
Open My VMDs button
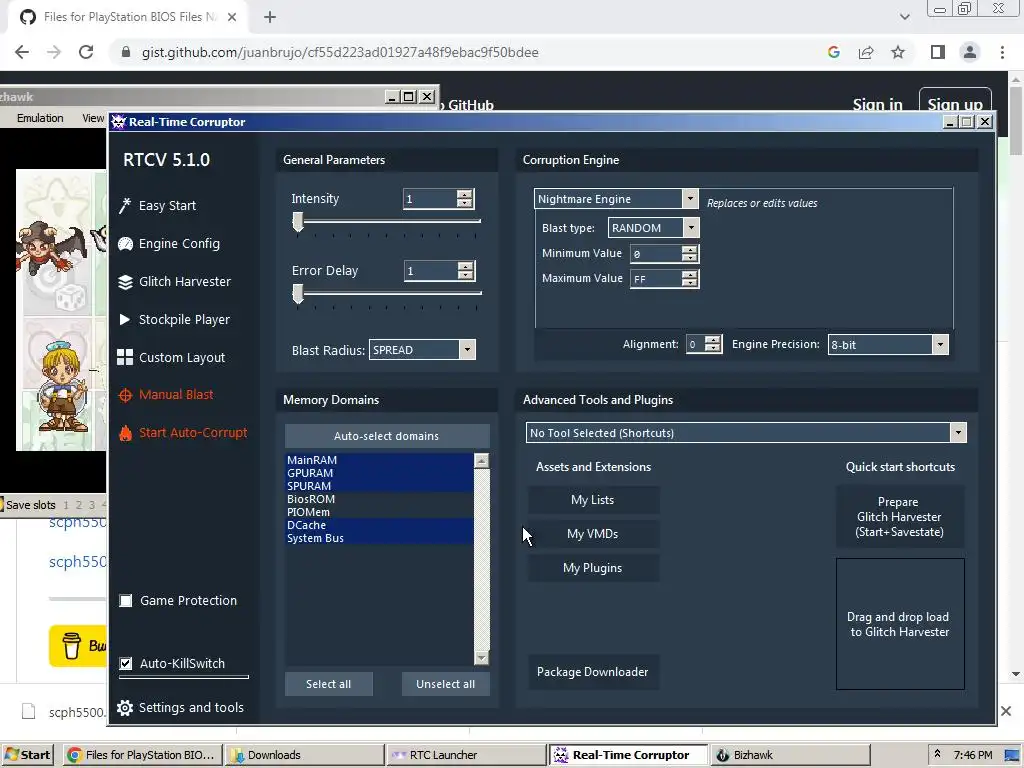[x=593, y=534]
